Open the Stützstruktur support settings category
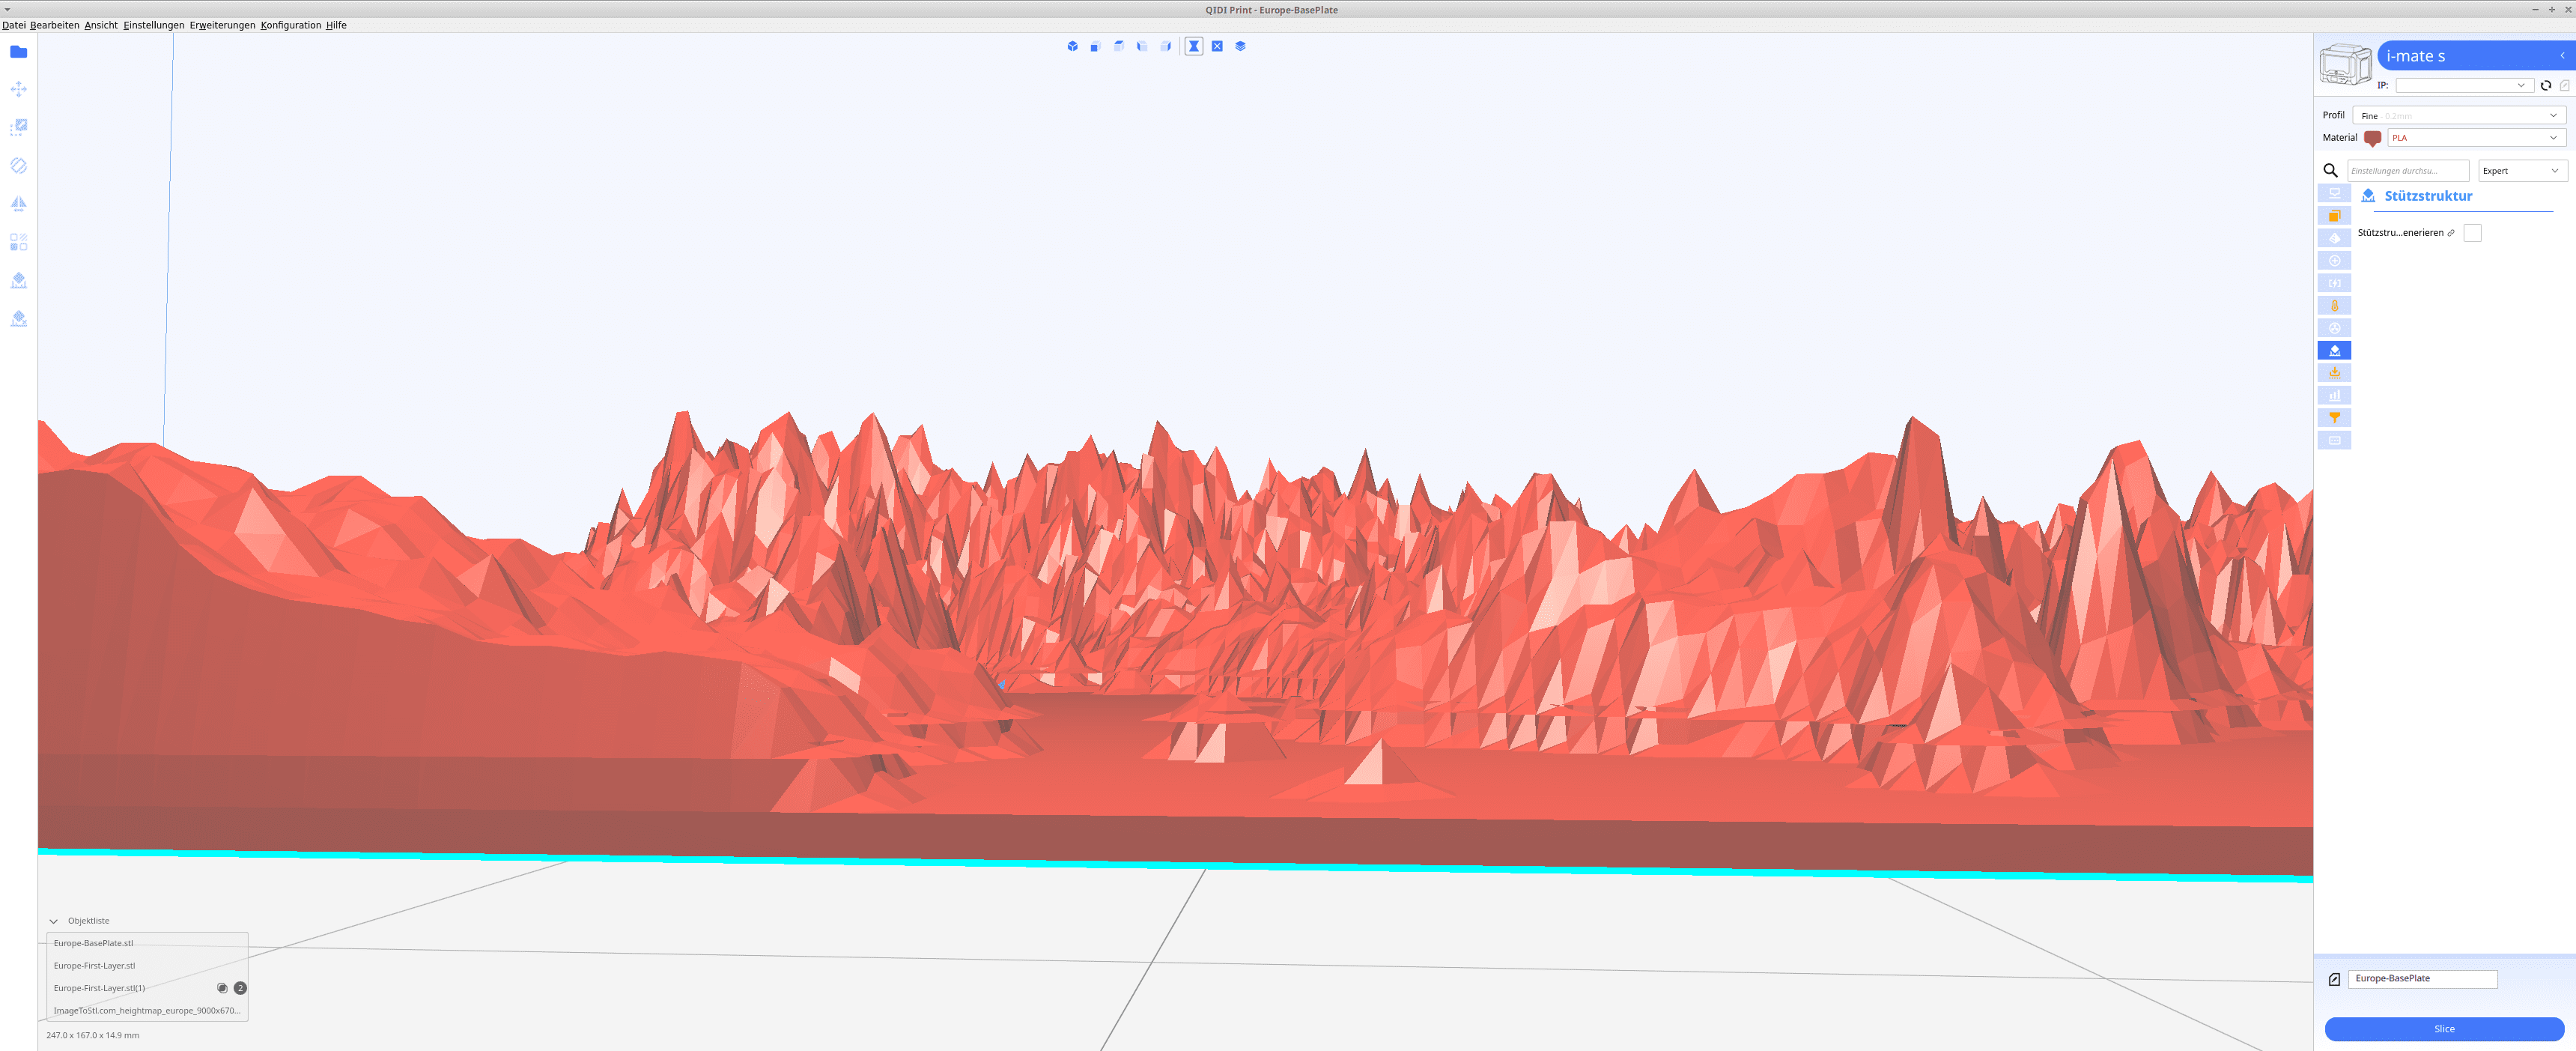This screenshot has height=1051, width=2576. click(x=2334, y=351)
